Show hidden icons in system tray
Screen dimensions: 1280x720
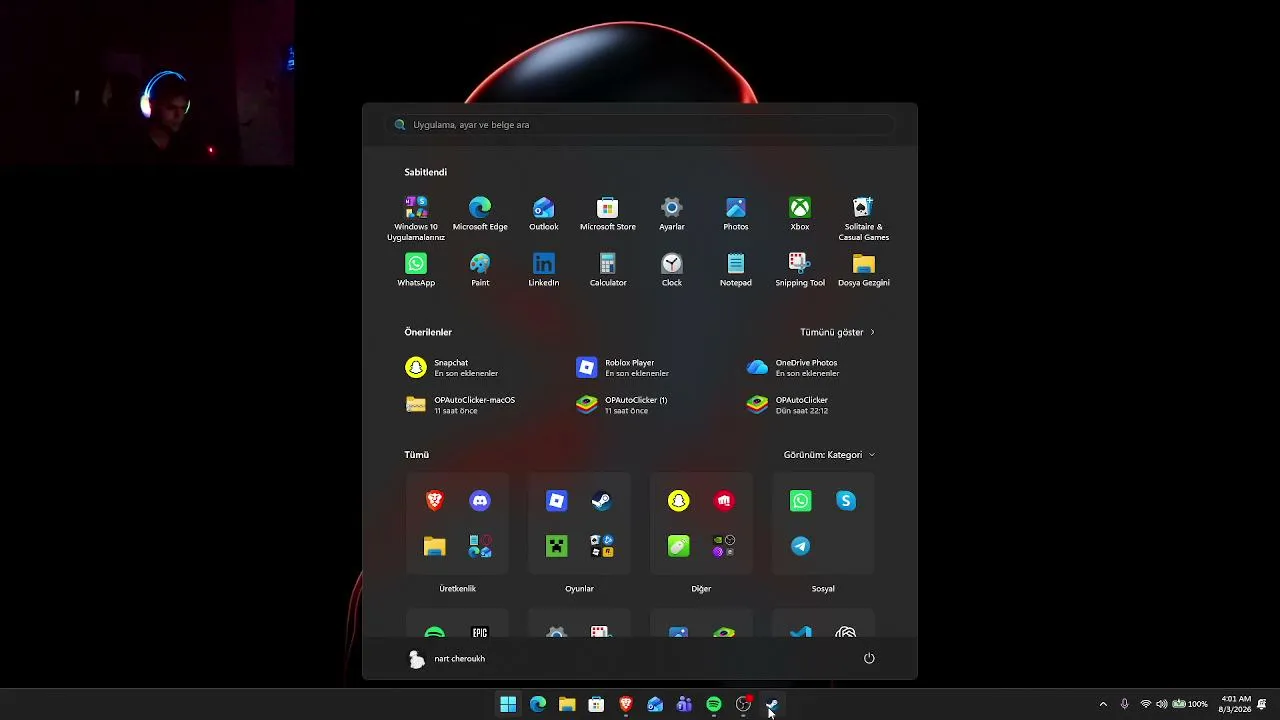(x=1103, y=704)
